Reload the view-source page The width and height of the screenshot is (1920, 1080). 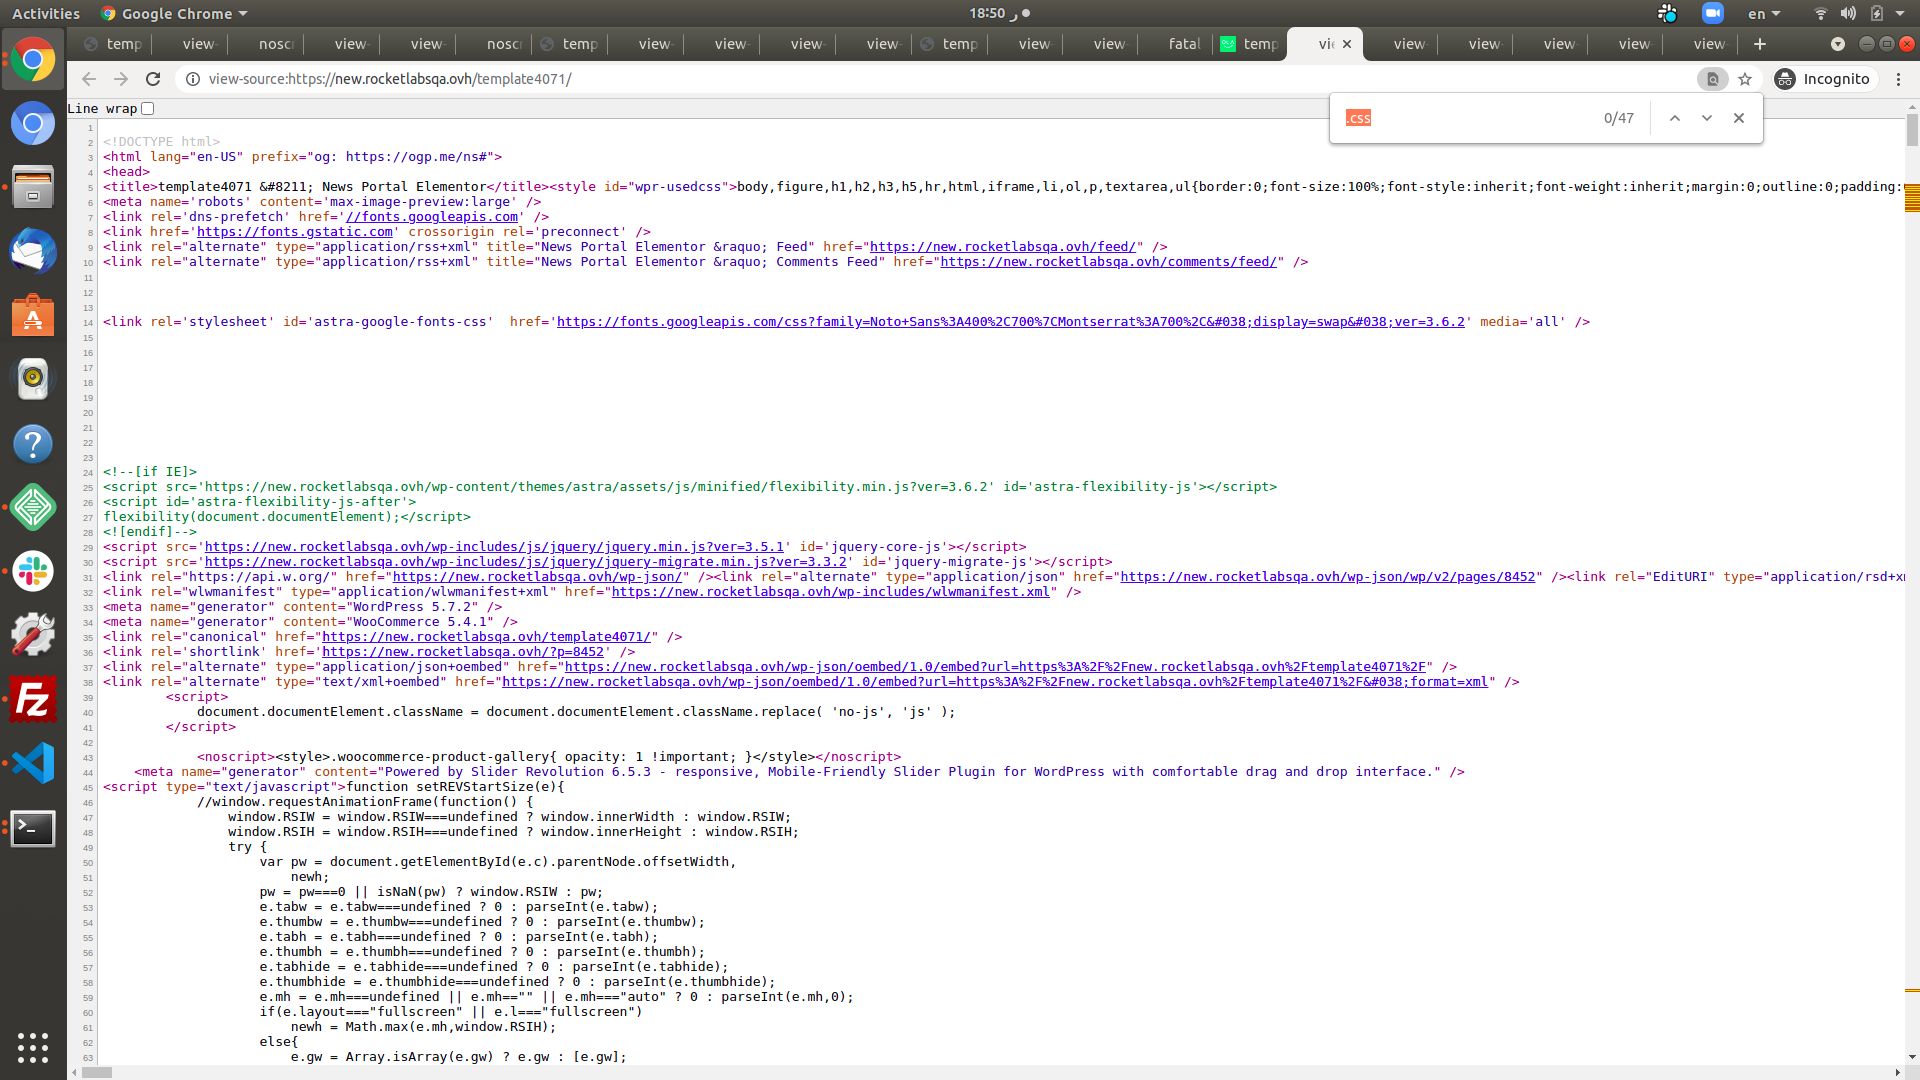coord(153,79)
